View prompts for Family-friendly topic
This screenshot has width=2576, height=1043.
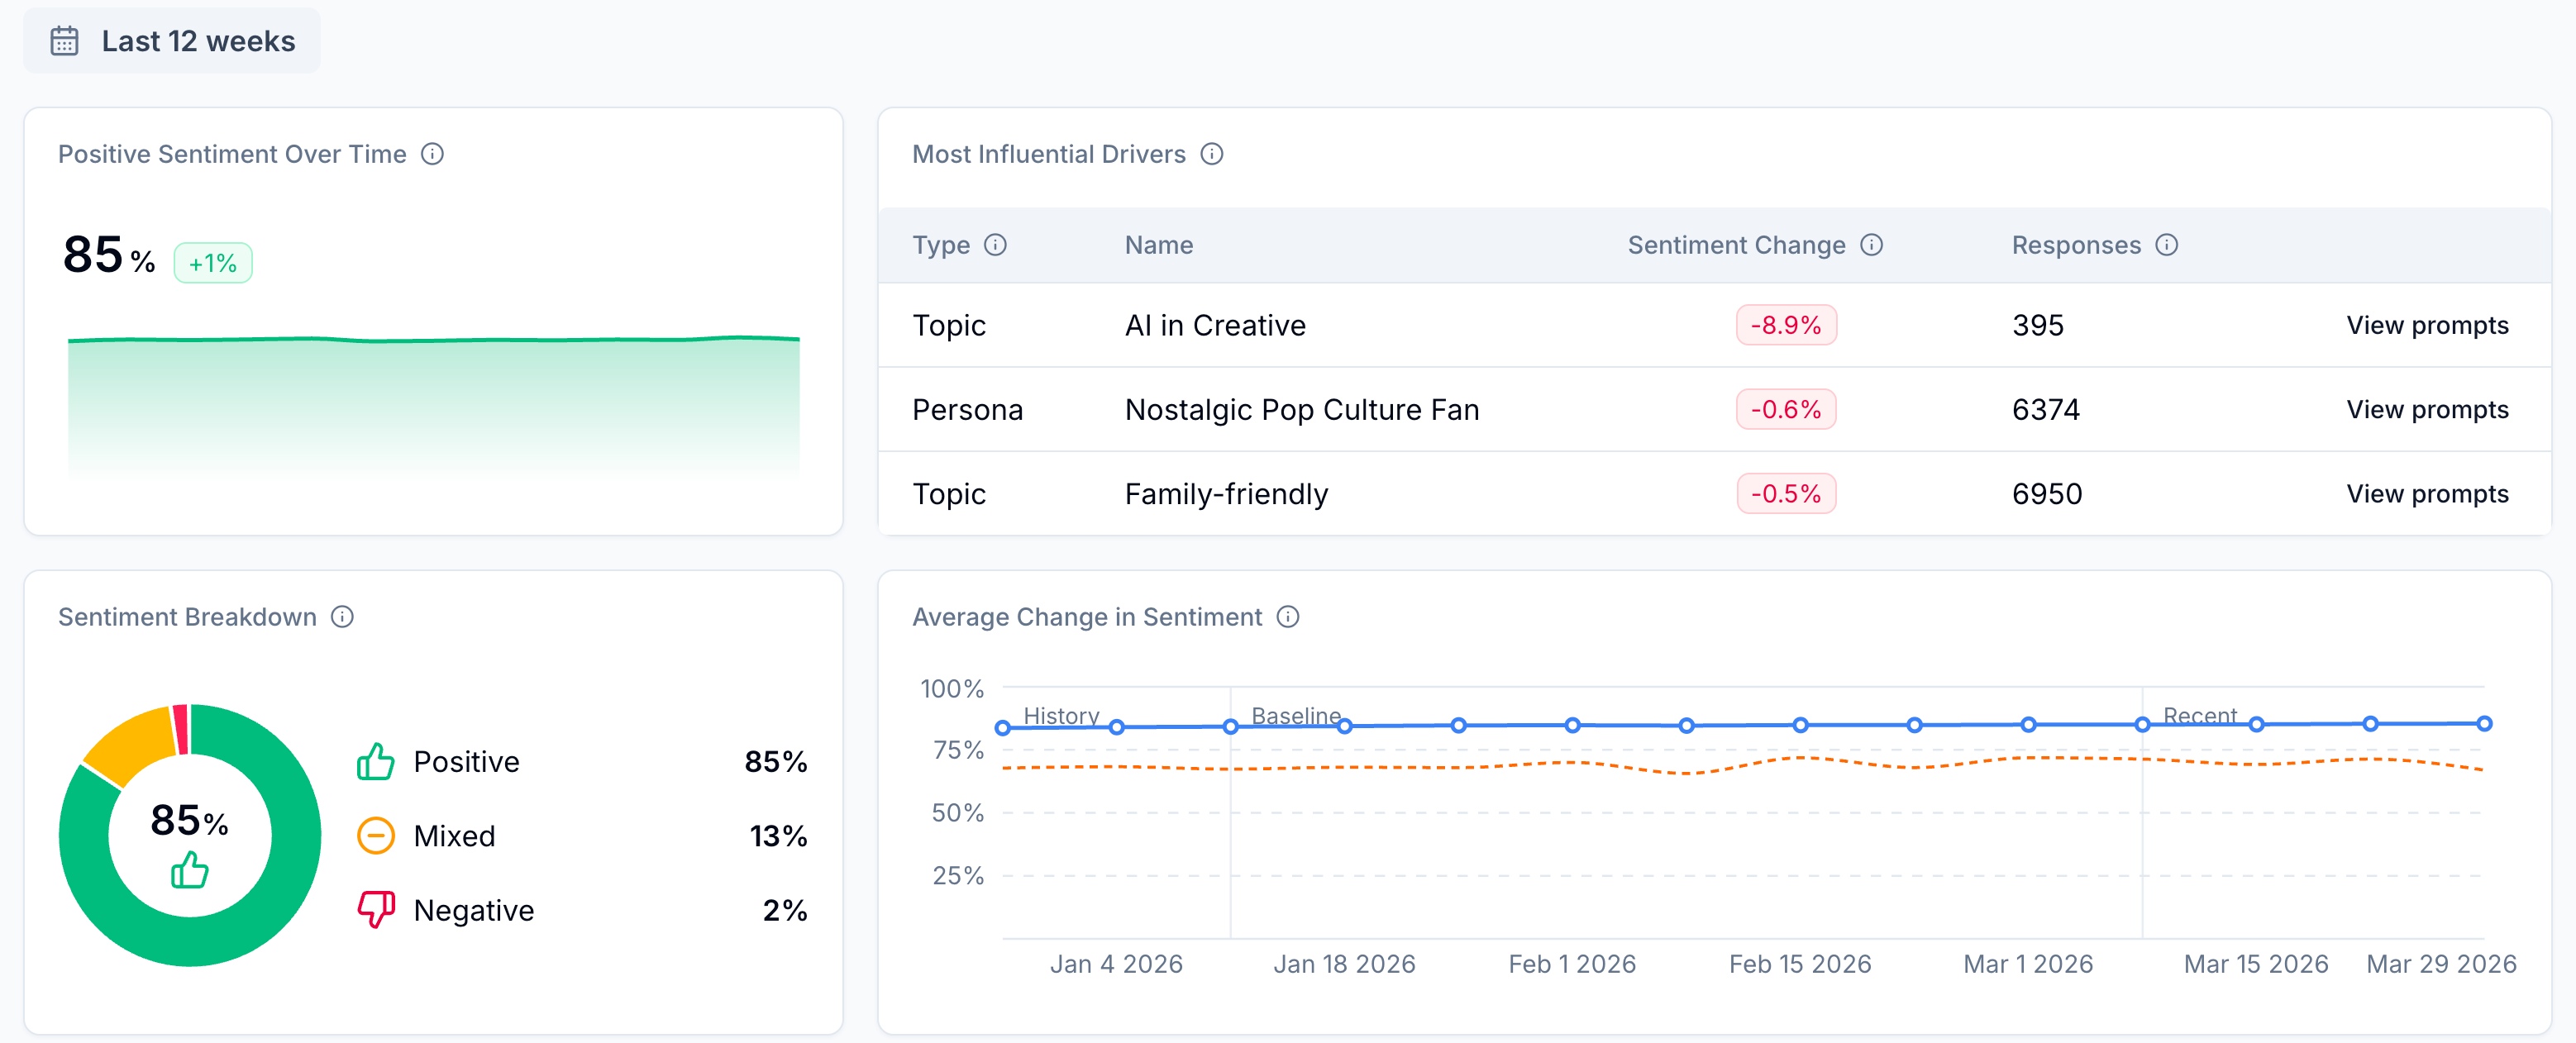2427,494
